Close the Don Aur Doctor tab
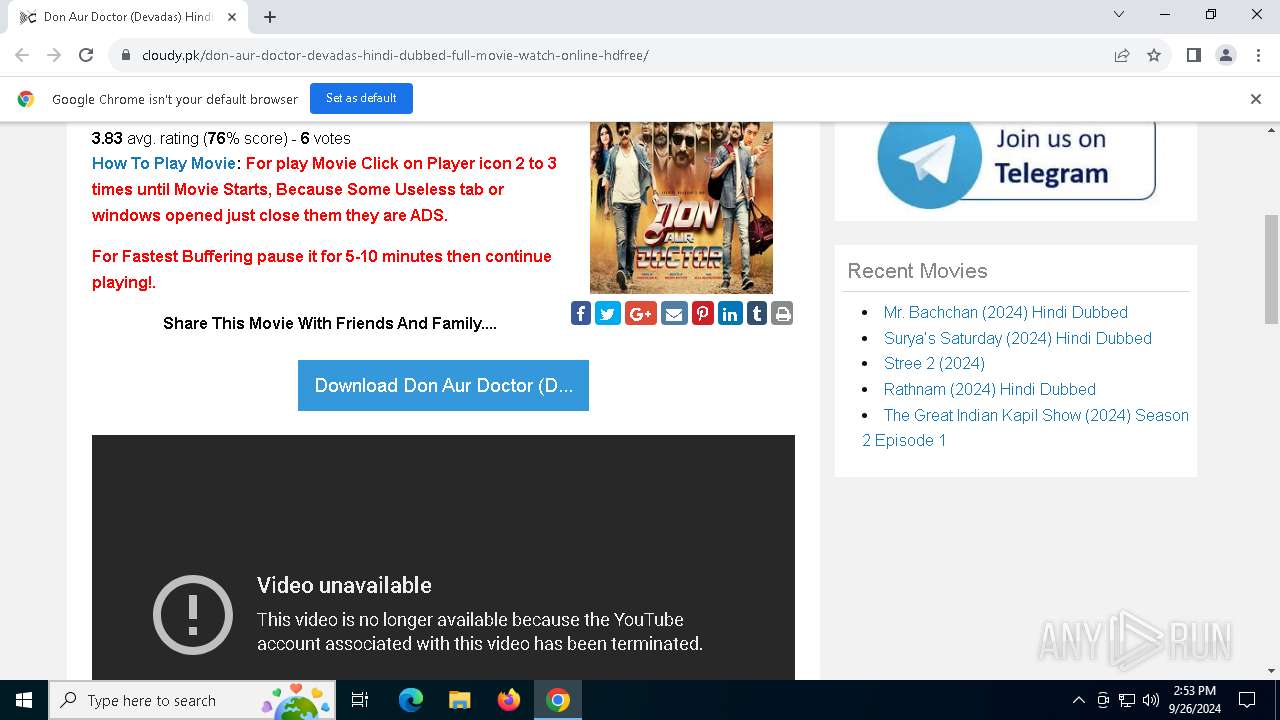1280x720 pixels. pyautogui.click(x=232, y=16)
